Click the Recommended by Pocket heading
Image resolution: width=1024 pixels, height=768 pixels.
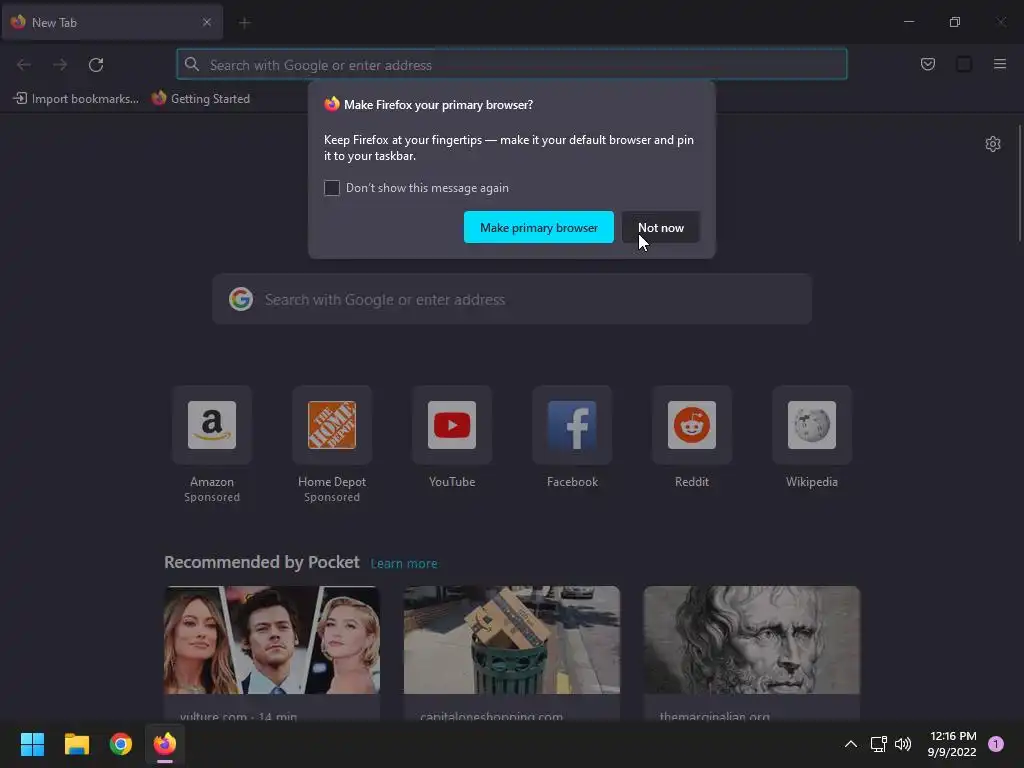(261, 562)
